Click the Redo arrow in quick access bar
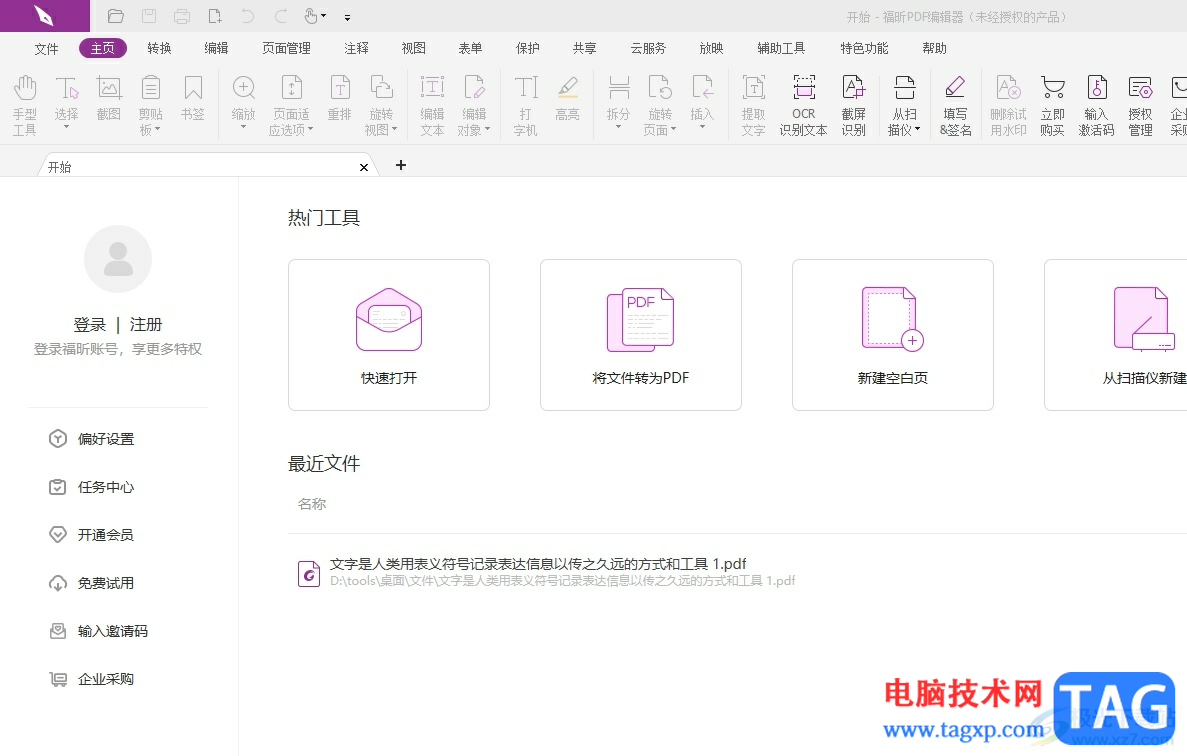Screen dimensions: 1187x756 [x=281, y=16]
